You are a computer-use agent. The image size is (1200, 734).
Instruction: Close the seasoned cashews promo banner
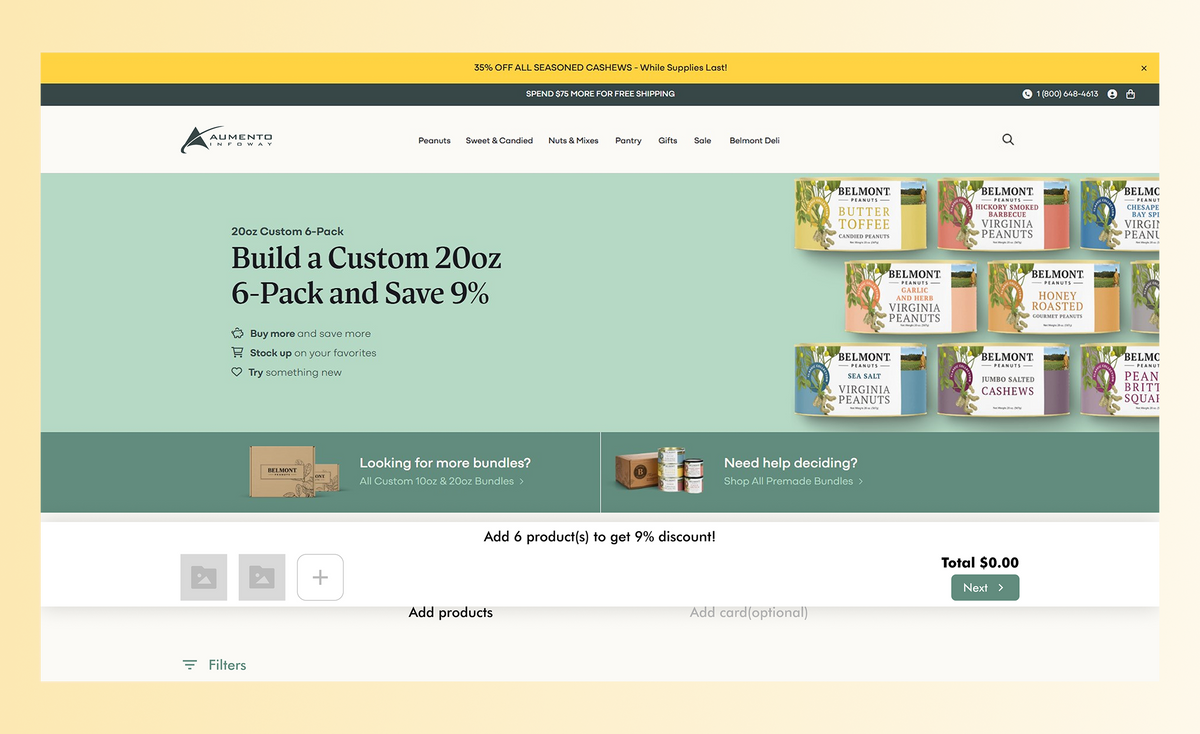(1144, 68)
